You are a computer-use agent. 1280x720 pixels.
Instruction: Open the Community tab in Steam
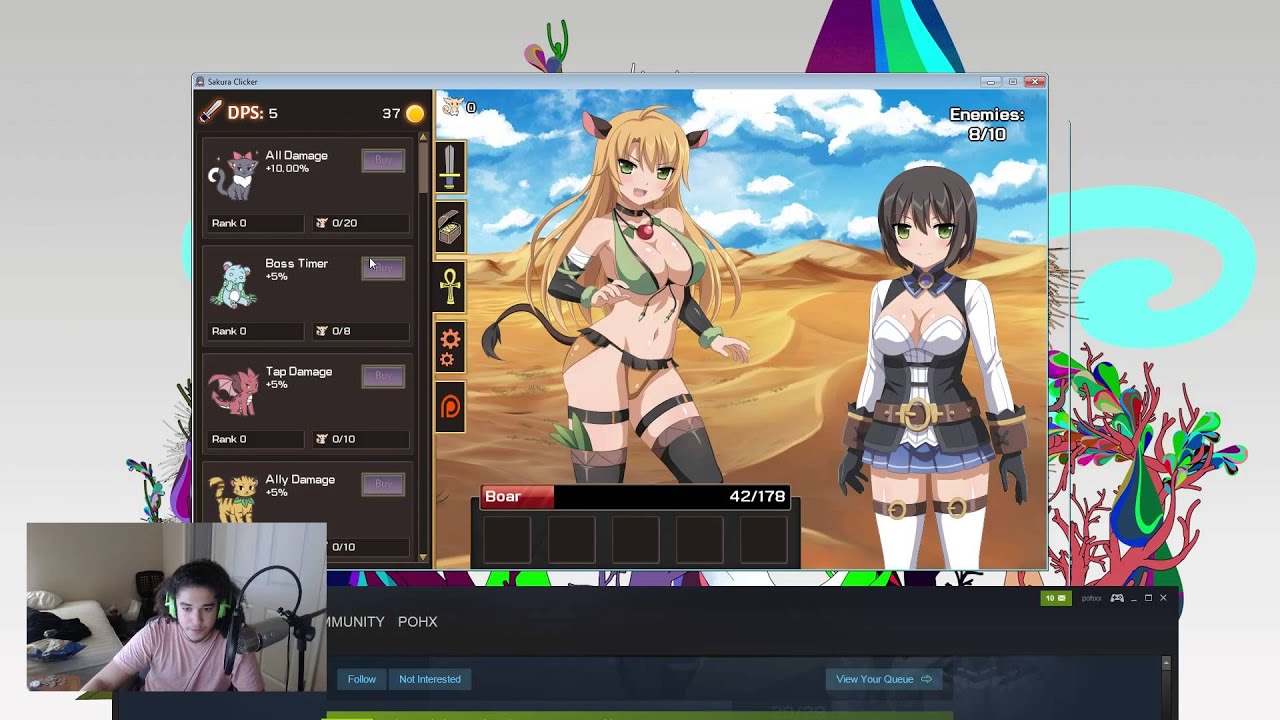[x=355, y=622]
